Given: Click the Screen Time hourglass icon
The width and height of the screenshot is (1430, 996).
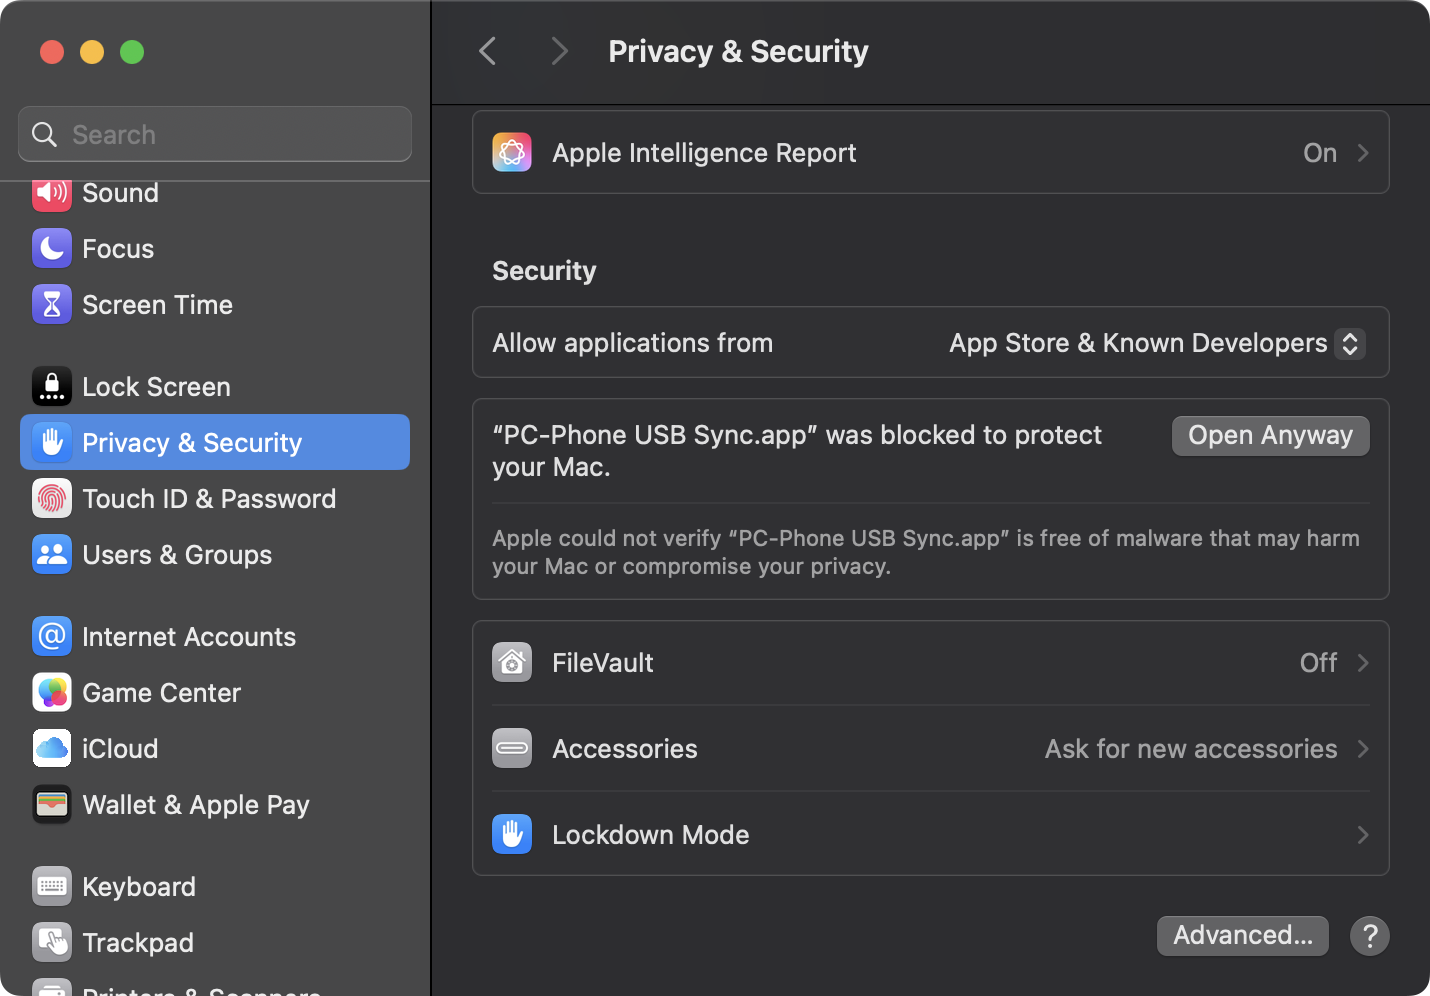Looking at the screenshot, I should tap(52, 305).
